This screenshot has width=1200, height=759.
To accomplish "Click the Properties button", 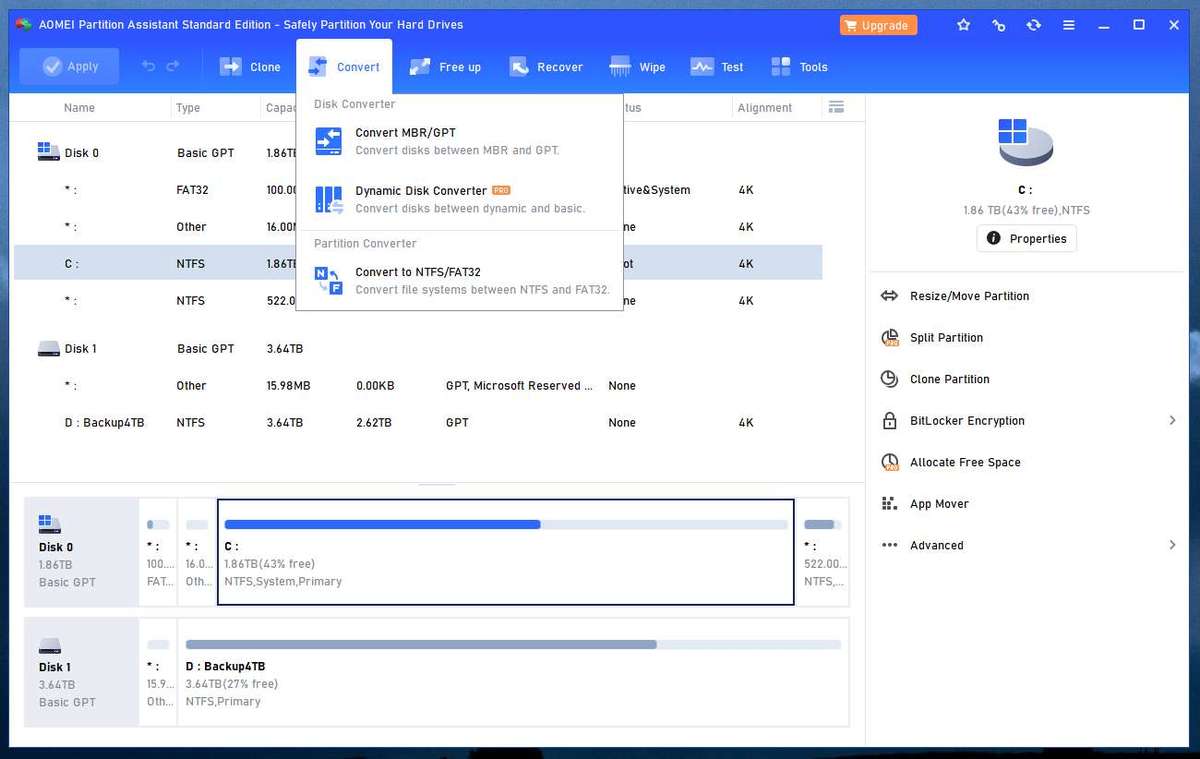I will click(1026, 239).
